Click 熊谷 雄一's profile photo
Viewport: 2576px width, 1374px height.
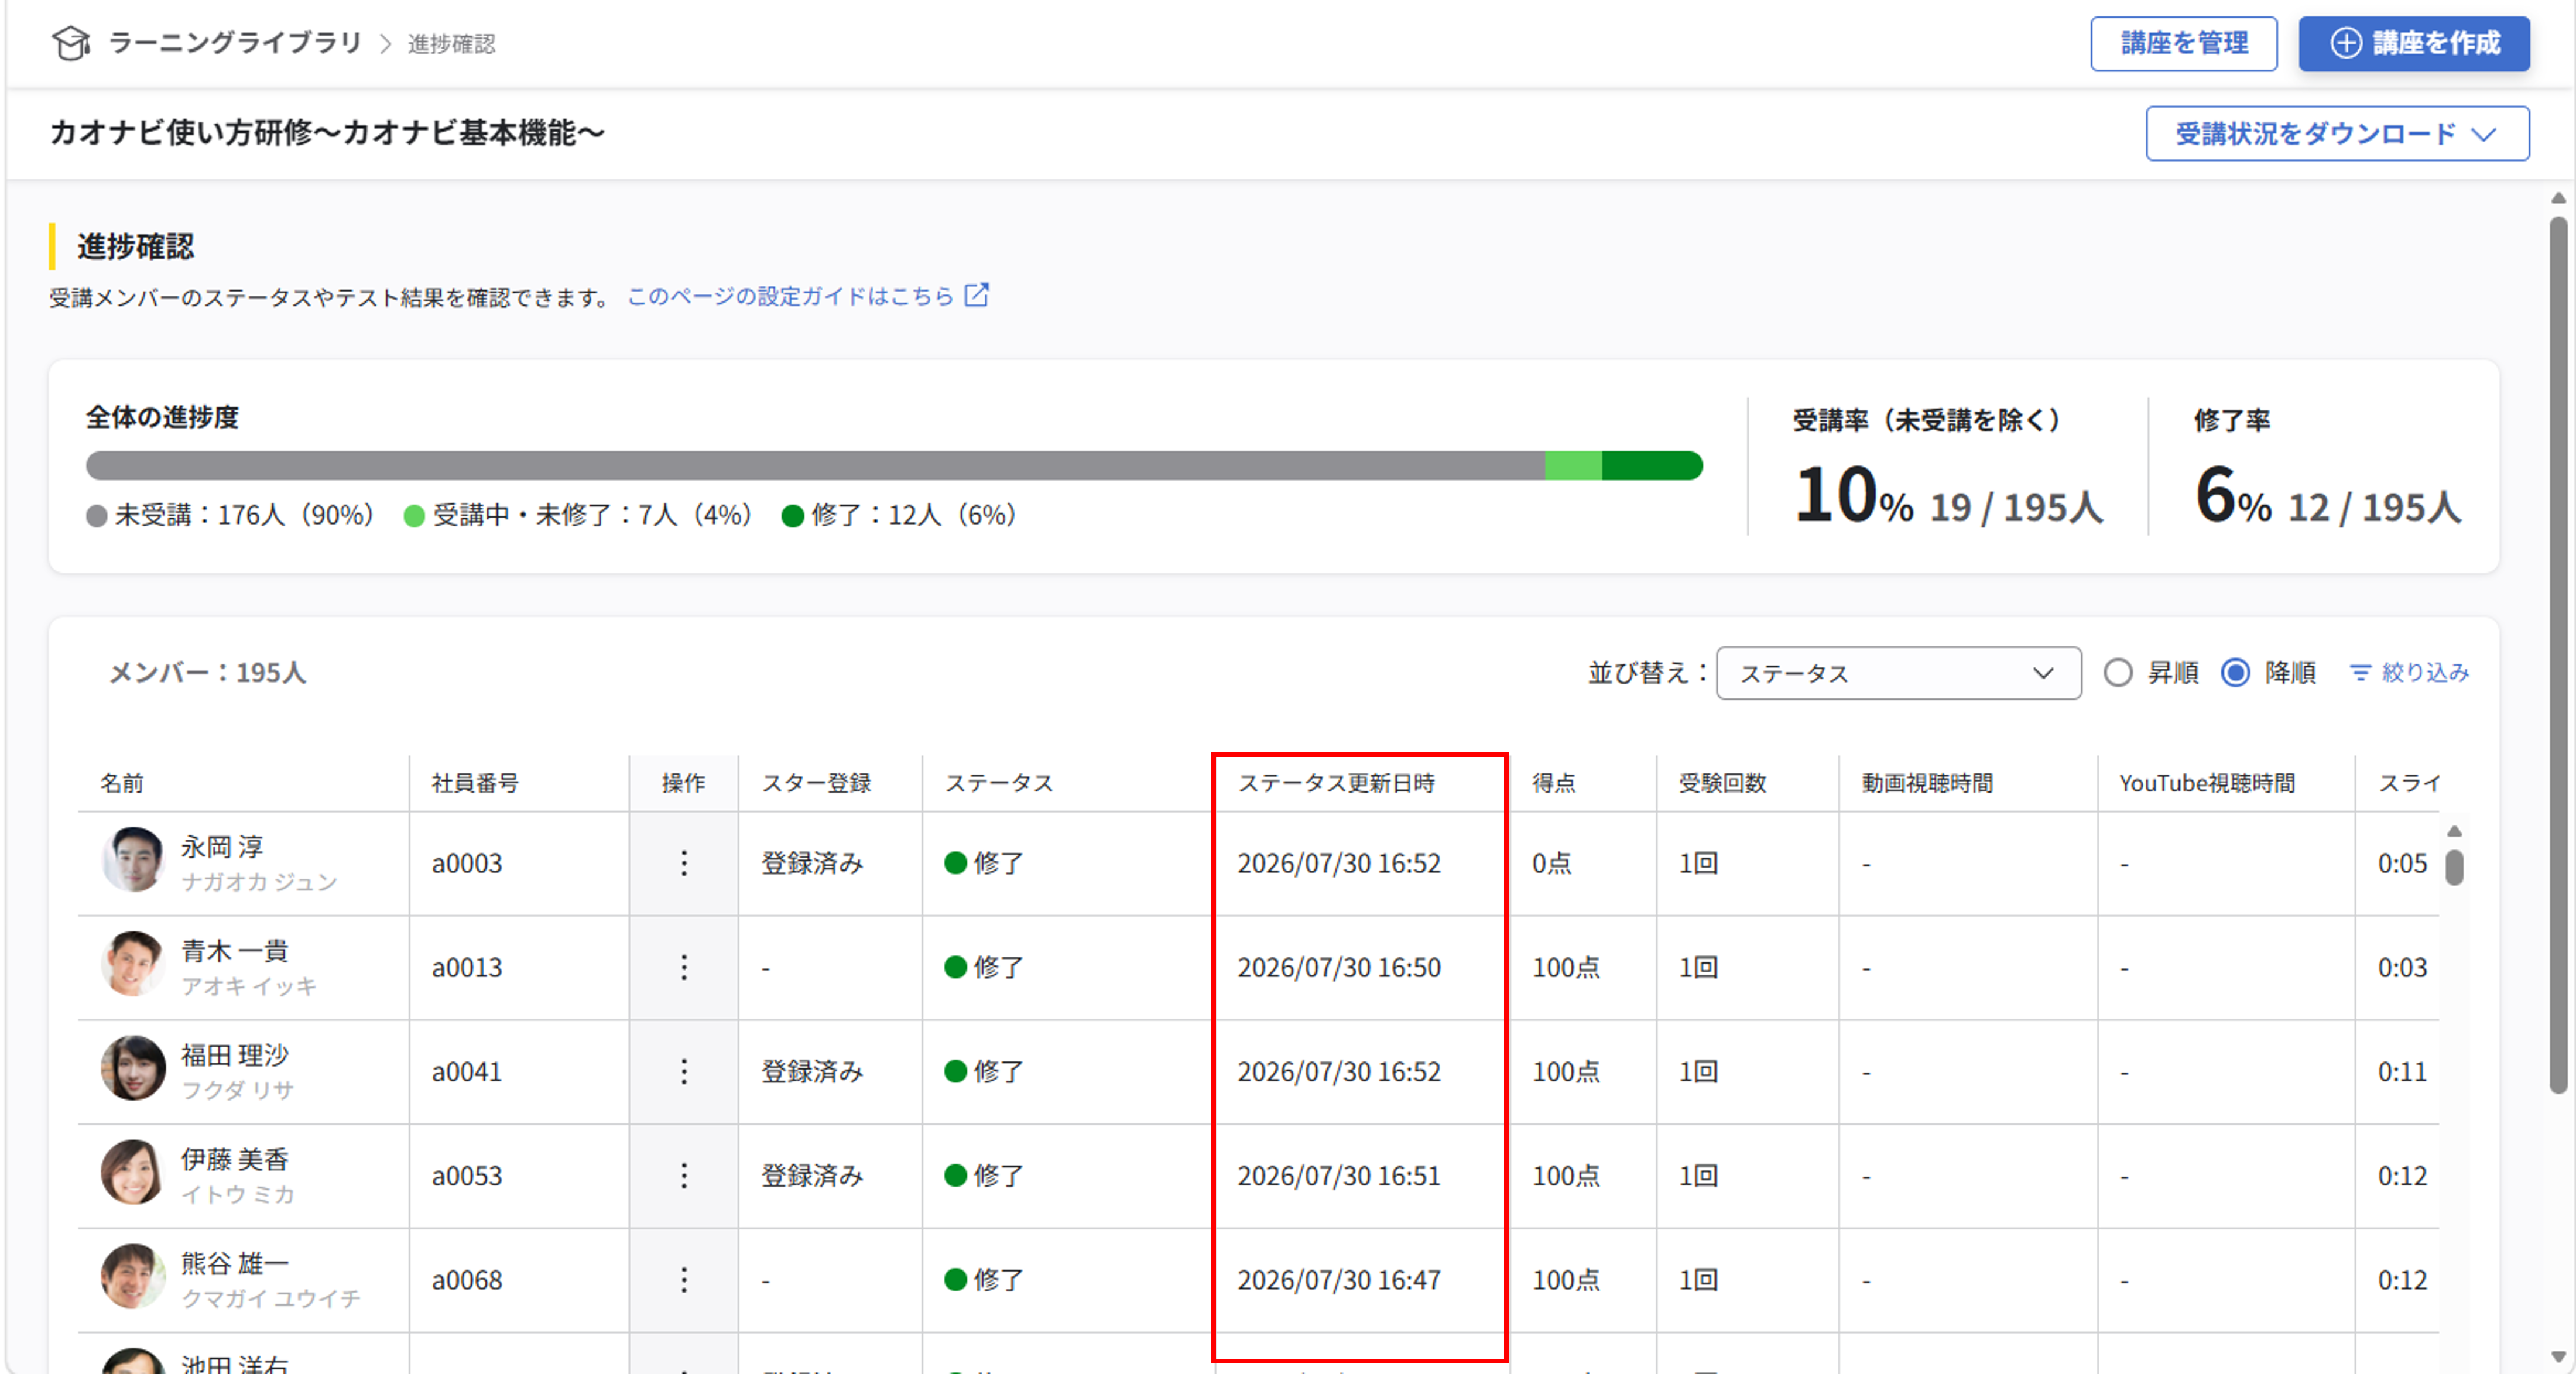133,1275
